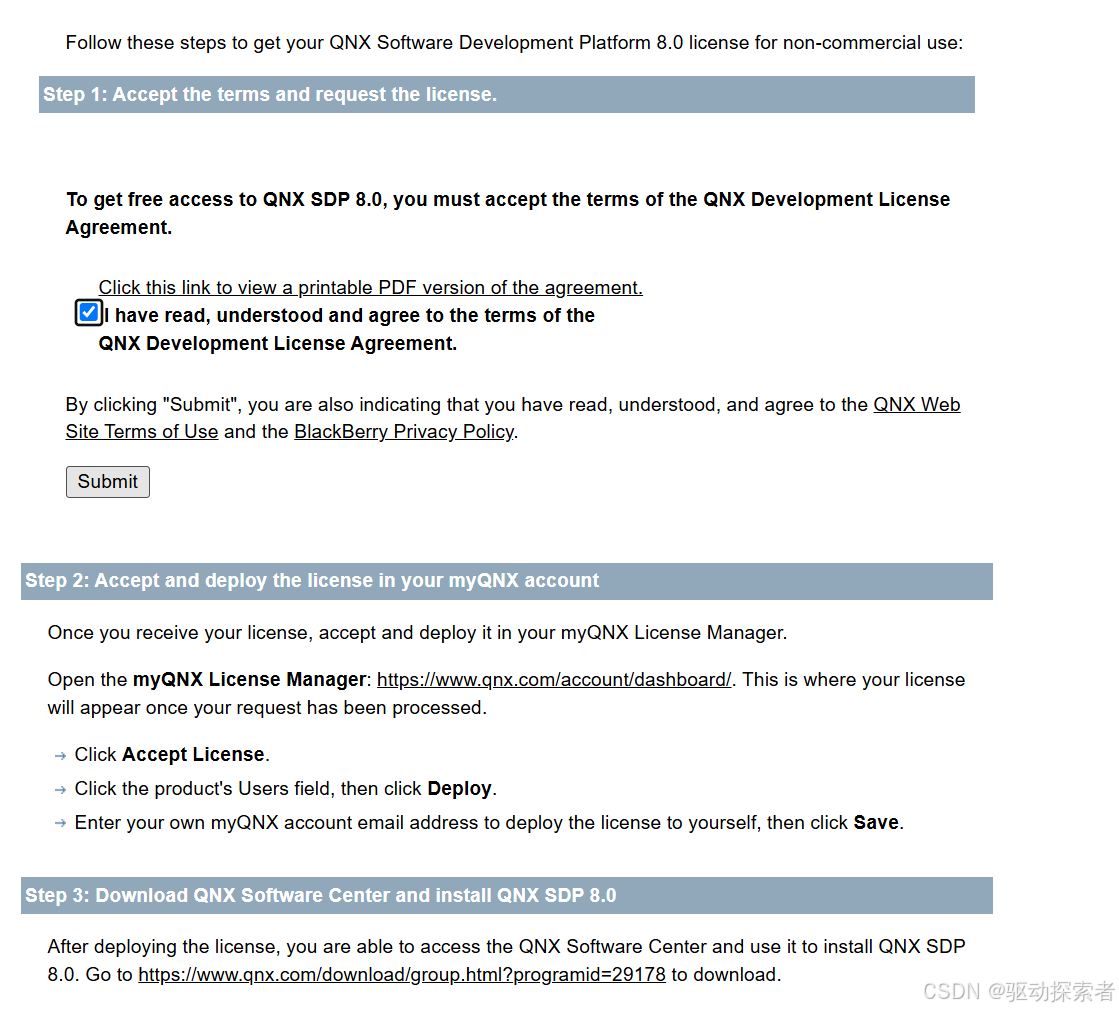The image size is (1119, 1011).
Task: Click the 'To get free access to QNX SDP 8.0' paragraph
Action: point(507,213)
